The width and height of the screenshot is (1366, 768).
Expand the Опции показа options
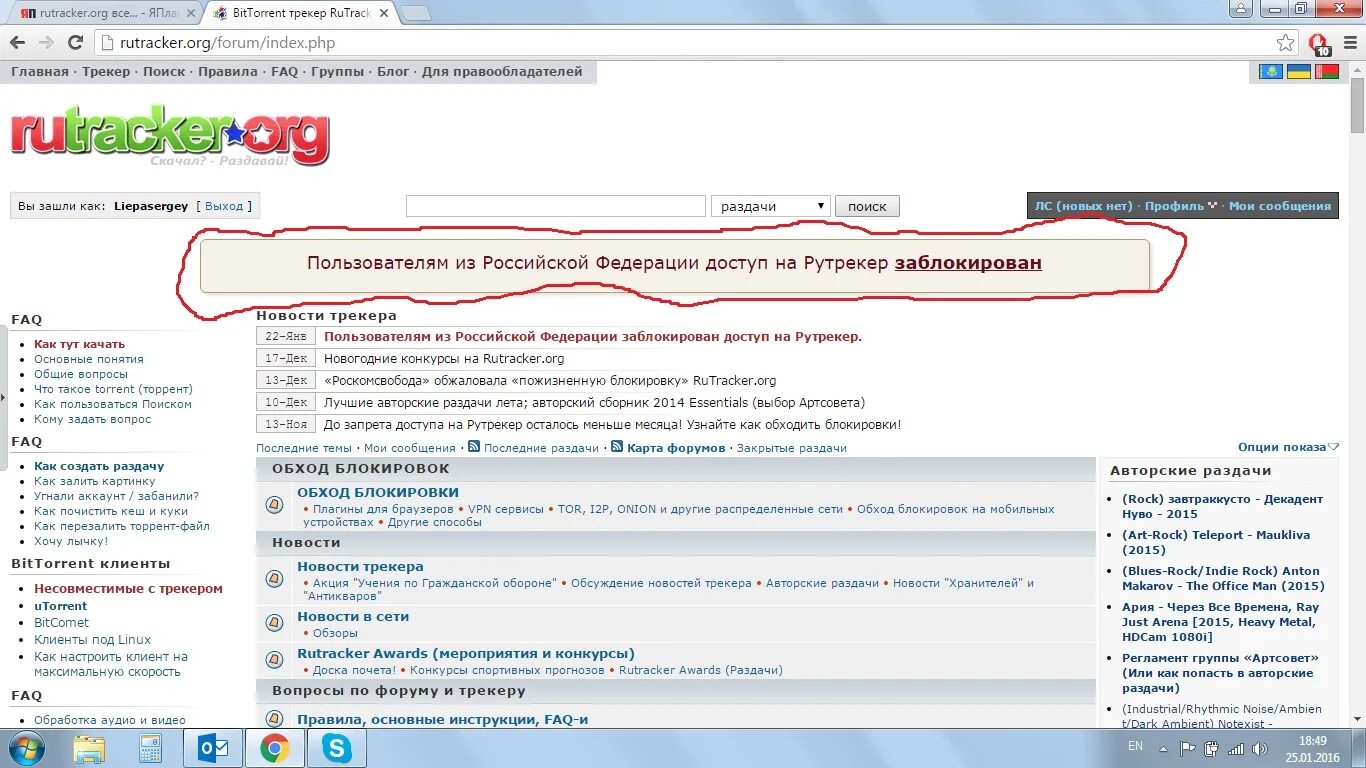pos(1288,447)
